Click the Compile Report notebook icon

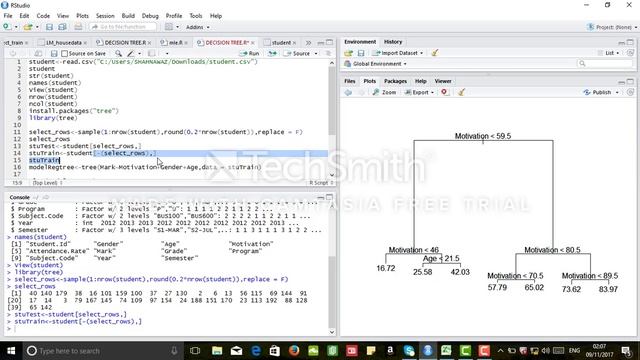pyautogui.click(x=151, y=53)
